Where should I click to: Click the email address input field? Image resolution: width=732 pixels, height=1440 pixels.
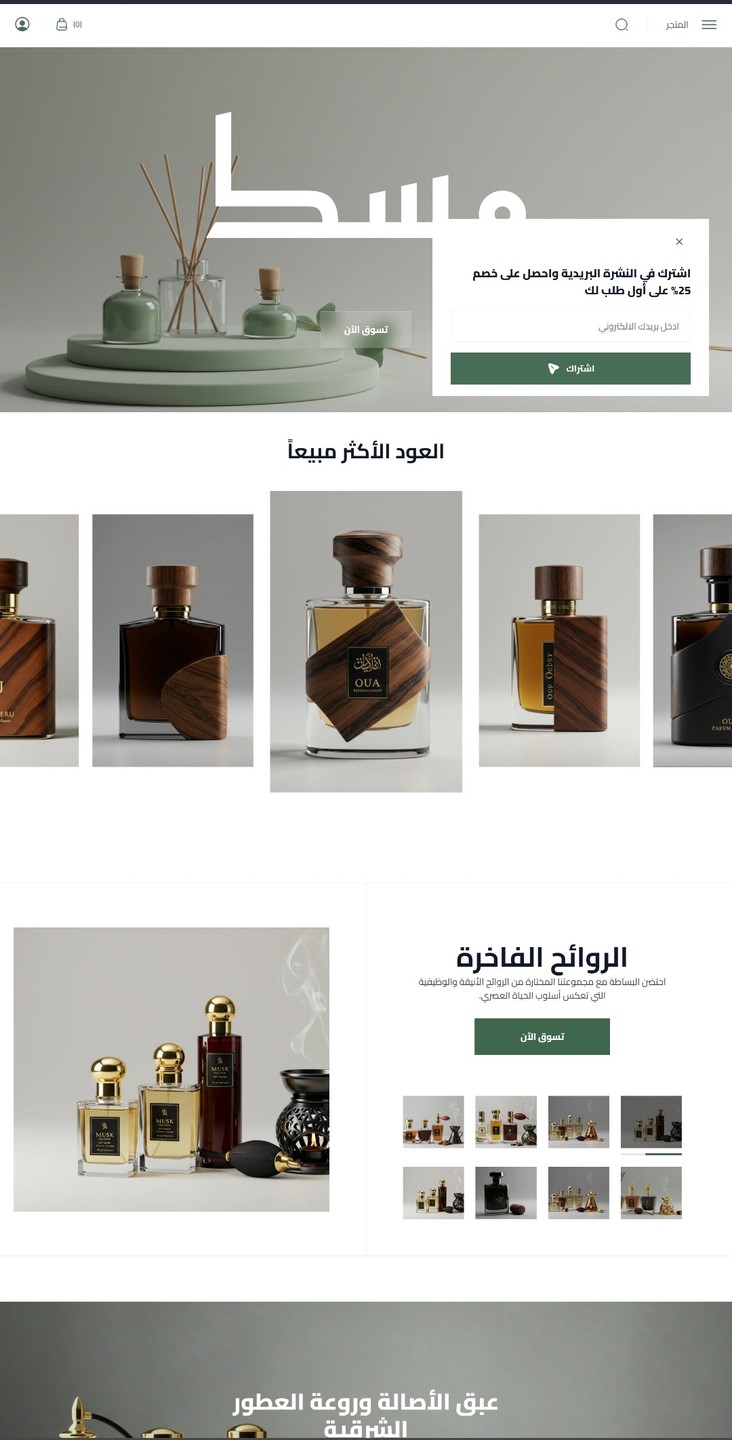pyautogui.click(x=570, y=326)
